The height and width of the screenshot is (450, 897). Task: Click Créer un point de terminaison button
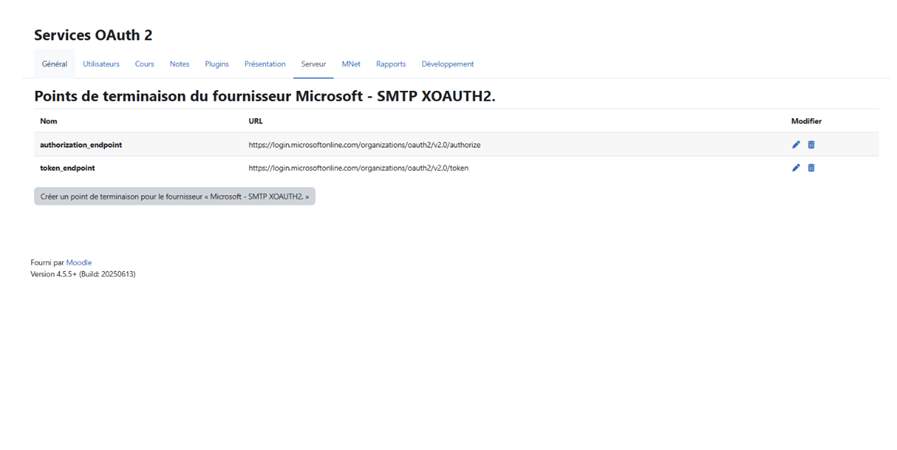point(174,196)
